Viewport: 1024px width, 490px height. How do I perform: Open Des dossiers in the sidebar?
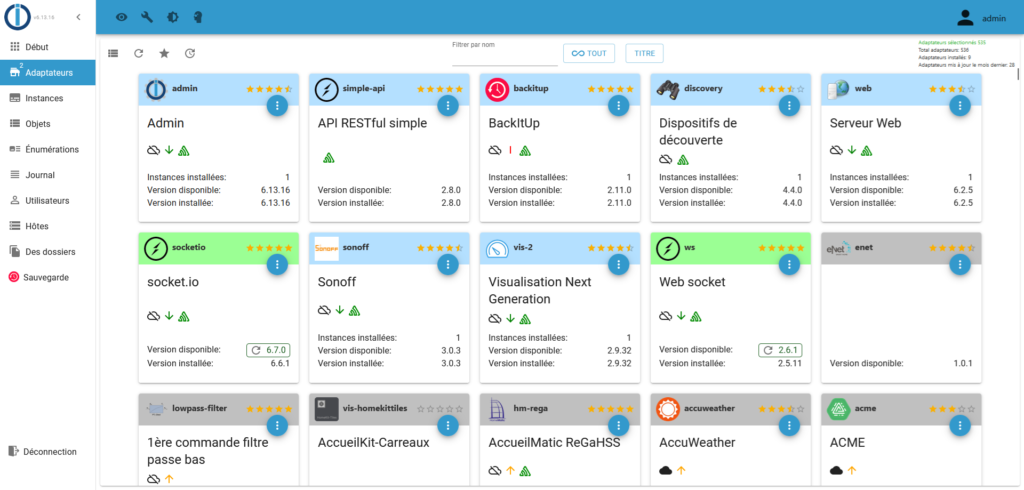coord(48,252)
